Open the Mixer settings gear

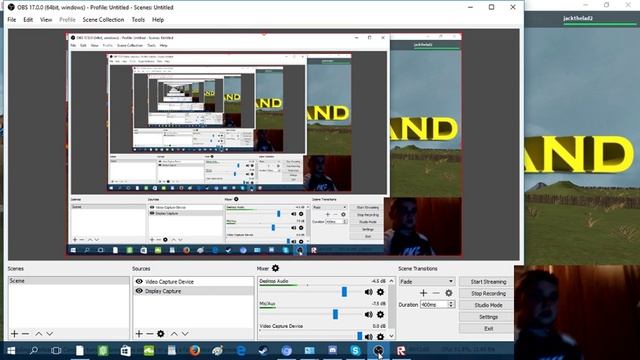(x=276, y=268)
